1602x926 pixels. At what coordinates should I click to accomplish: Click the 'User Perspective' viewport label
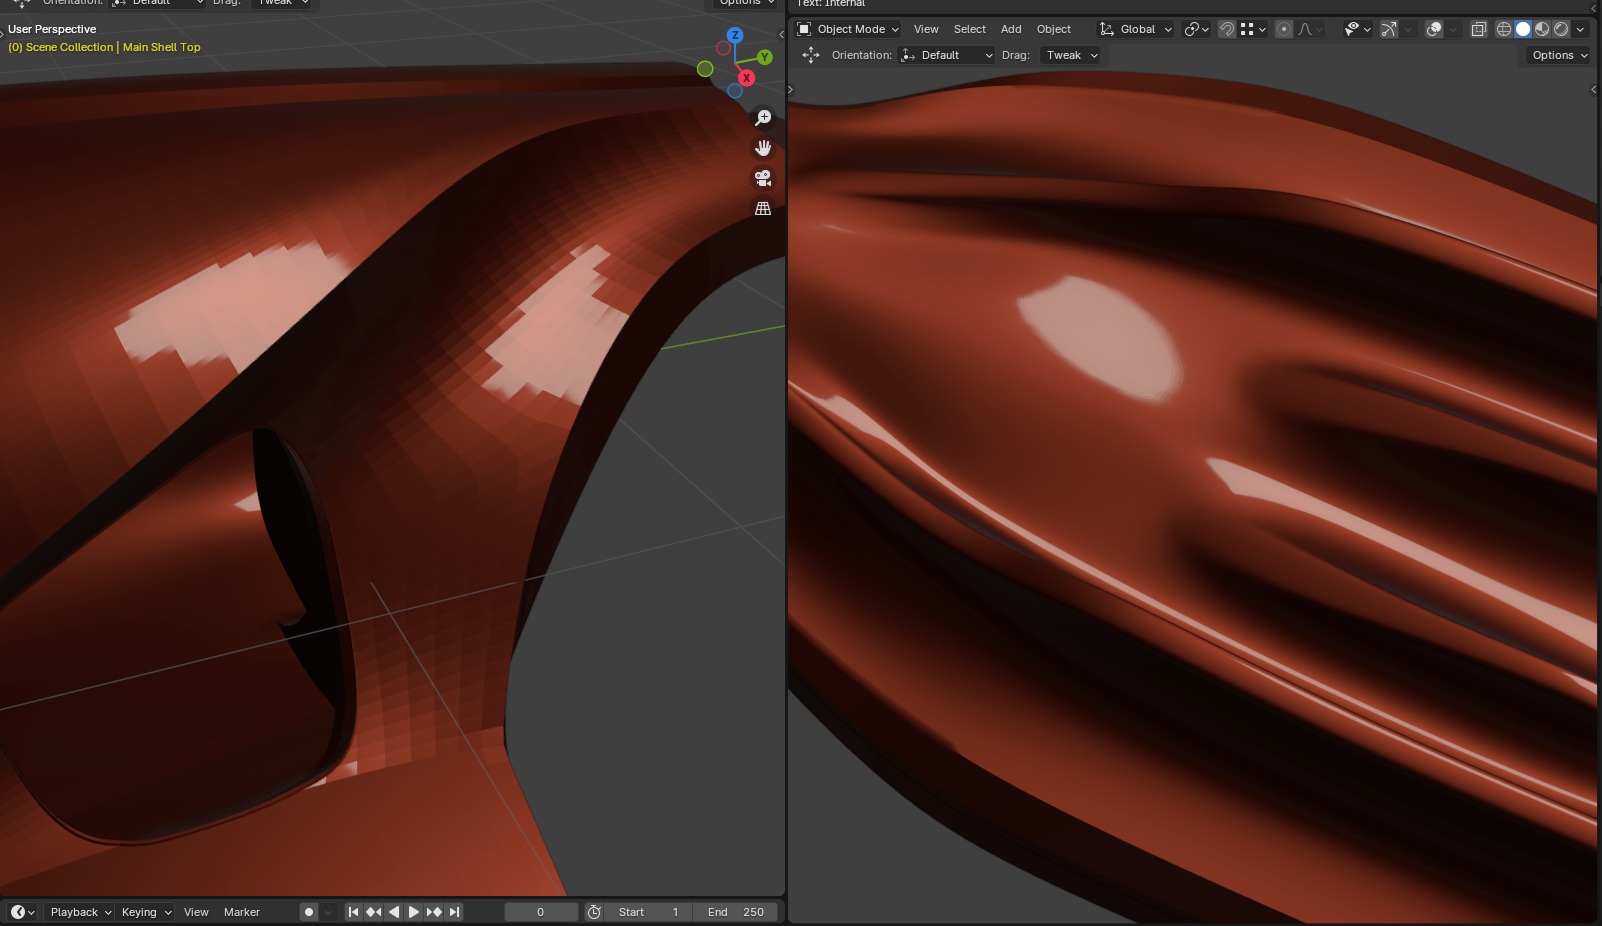[x=52, y=29]
